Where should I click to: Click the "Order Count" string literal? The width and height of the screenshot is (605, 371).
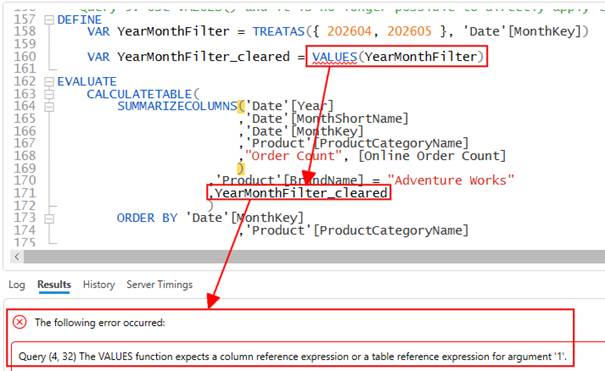pos(293,156)
